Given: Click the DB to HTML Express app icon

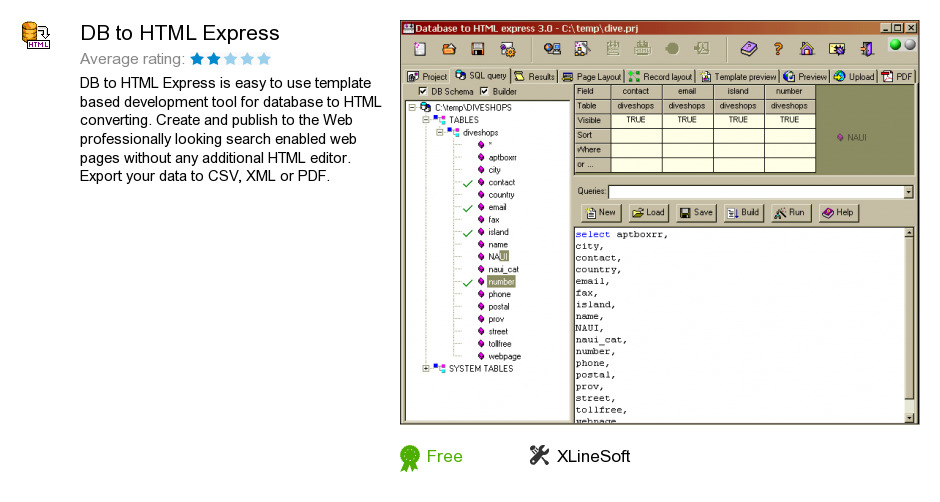Looking at the screenshot, I should point(36,35).
